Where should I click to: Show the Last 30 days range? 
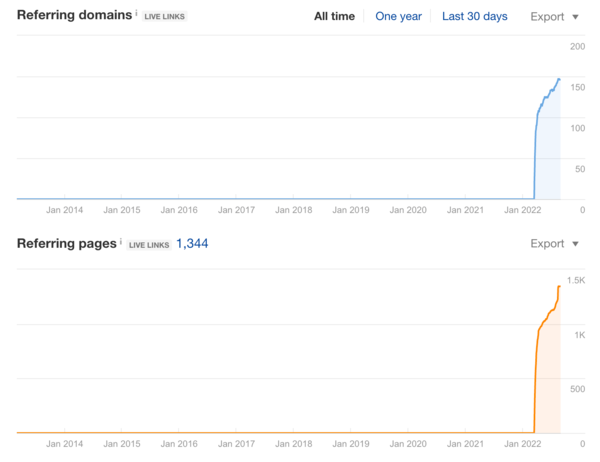coord(474,16)
